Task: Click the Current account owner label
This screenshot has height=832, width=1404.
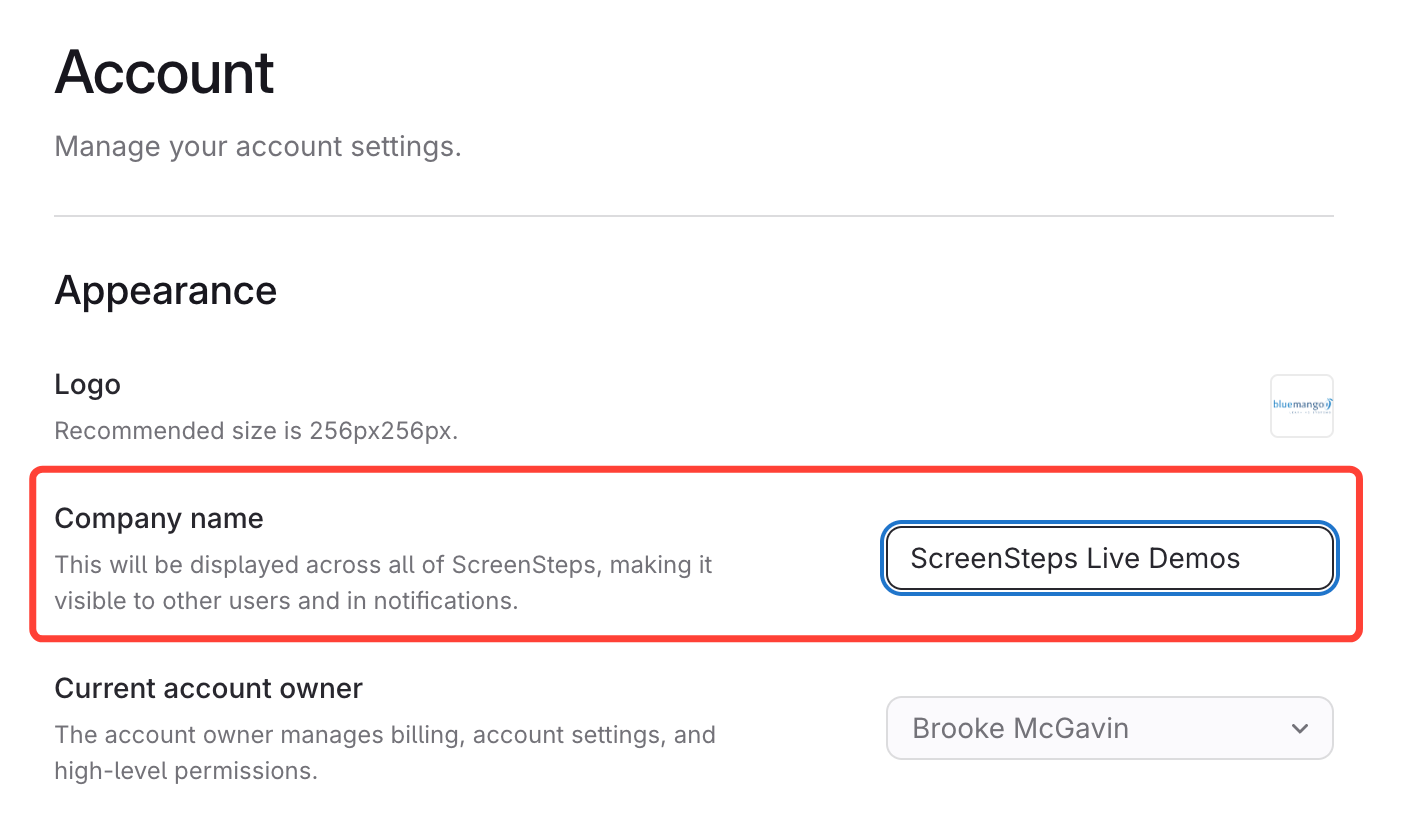Action: coord(208,688)
